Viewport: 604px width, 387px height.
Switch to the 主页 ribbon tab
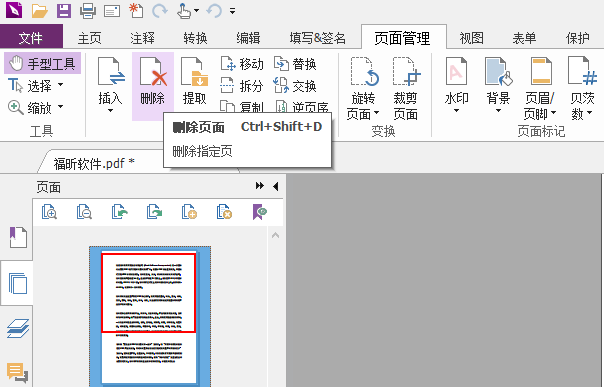(x=89, y=38)
